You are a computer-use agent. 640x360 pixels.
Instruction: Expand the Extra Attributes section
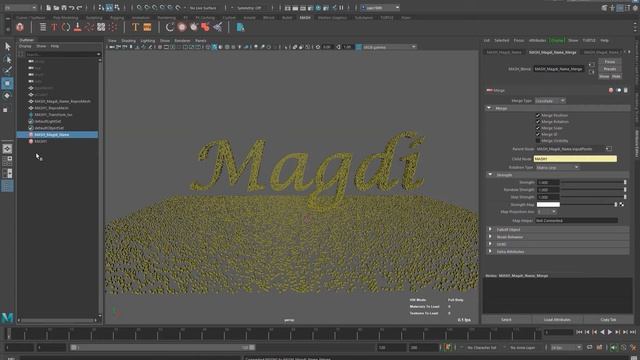point(490,251)
